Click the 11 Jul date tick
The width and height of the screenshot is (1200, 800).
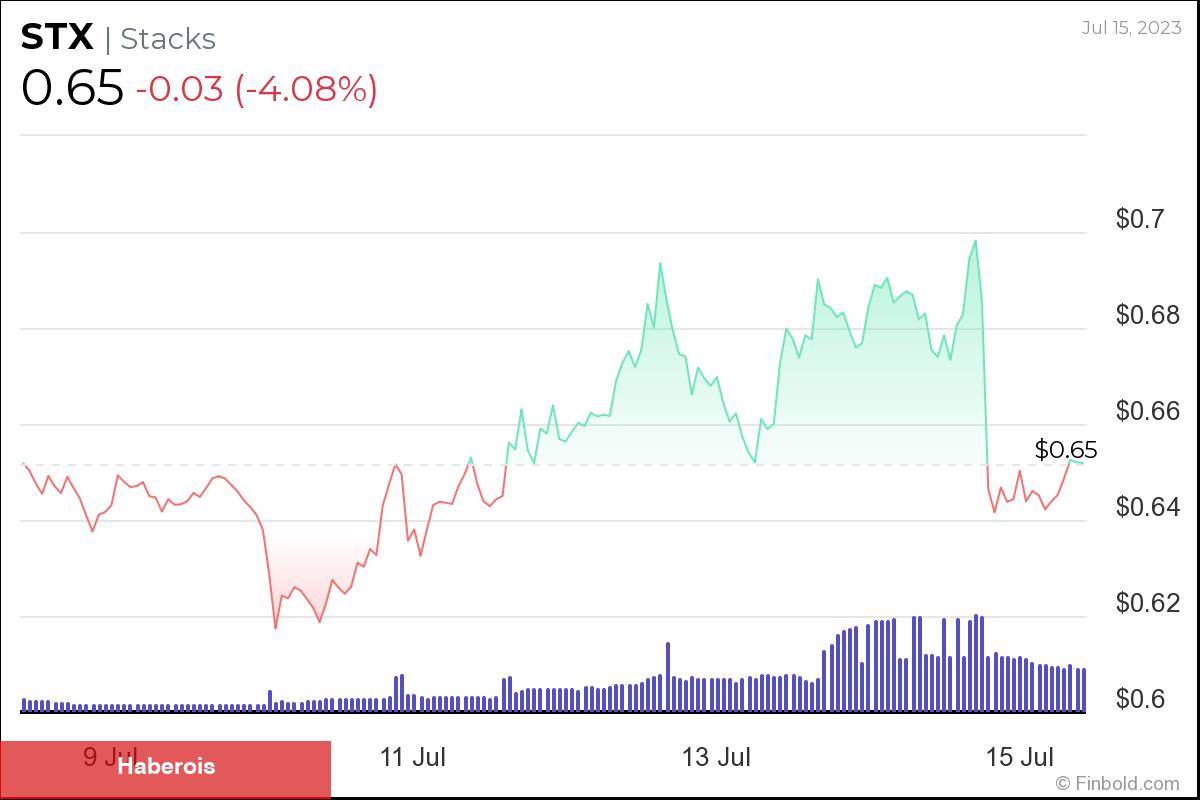413,757
